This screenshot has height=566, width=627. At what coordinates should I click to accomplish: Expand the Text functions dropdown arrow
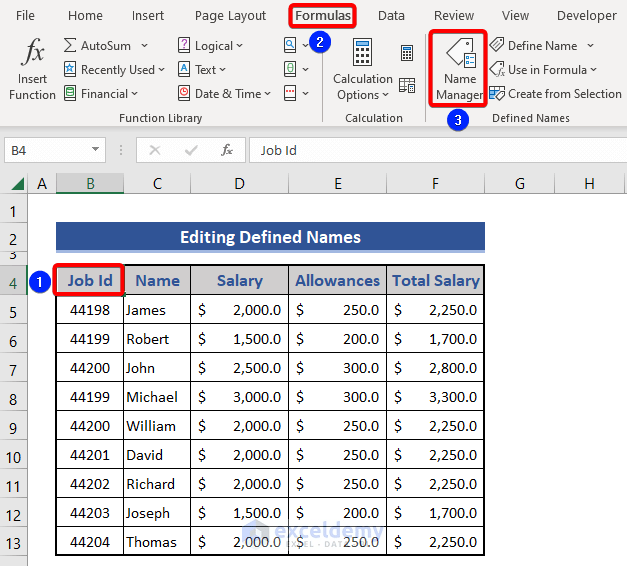222,70
